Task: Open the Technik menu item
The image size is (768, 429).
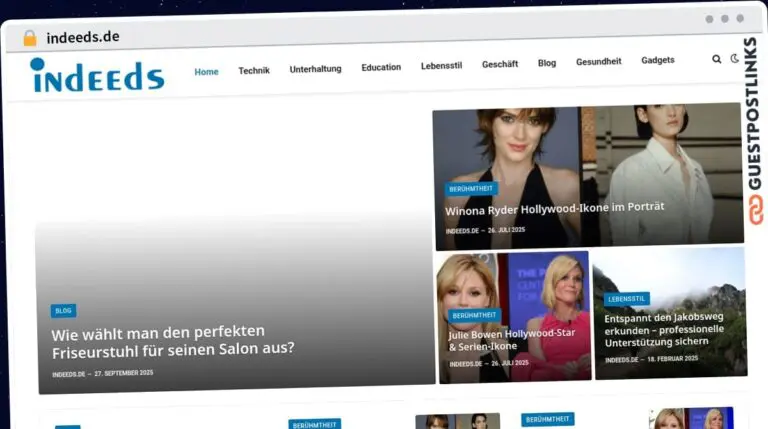Action: [254, 70]
